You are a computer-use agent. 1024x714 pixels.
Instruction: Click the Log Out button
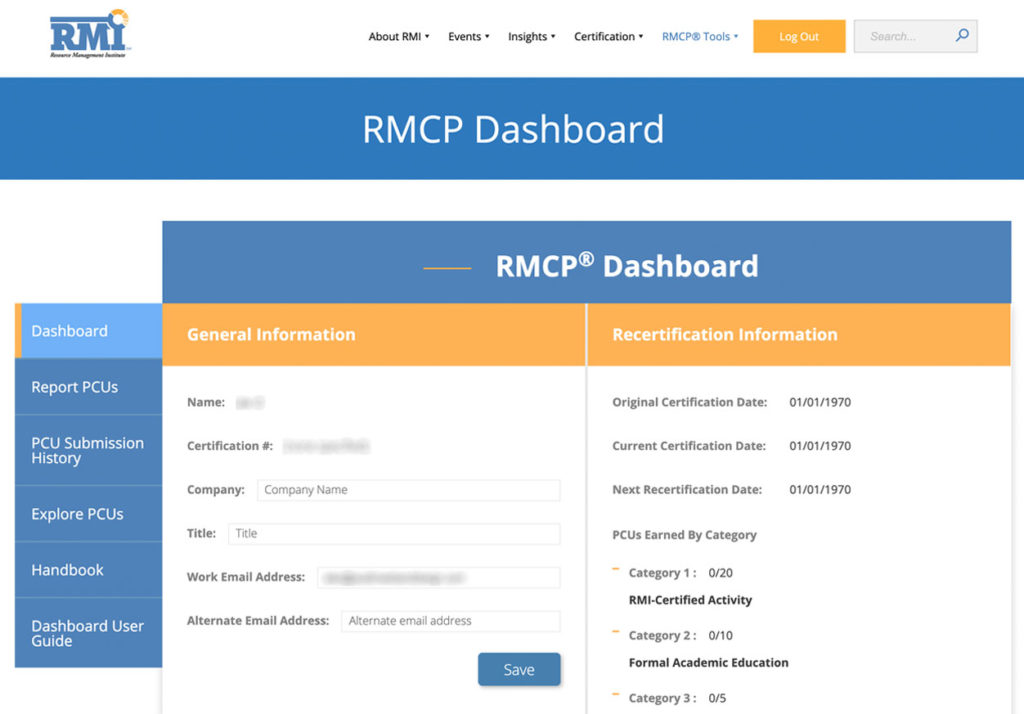pos(799,36)
